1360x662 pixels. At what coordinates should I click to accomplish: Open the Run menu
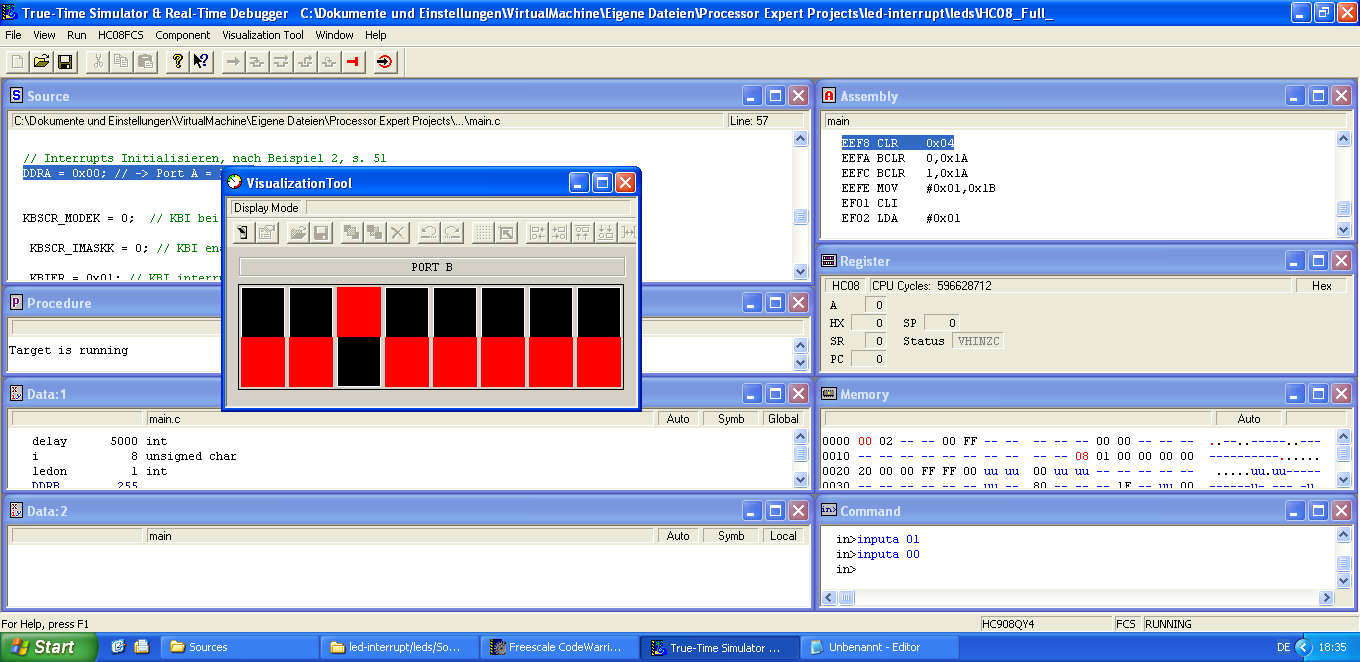[77, 35]
